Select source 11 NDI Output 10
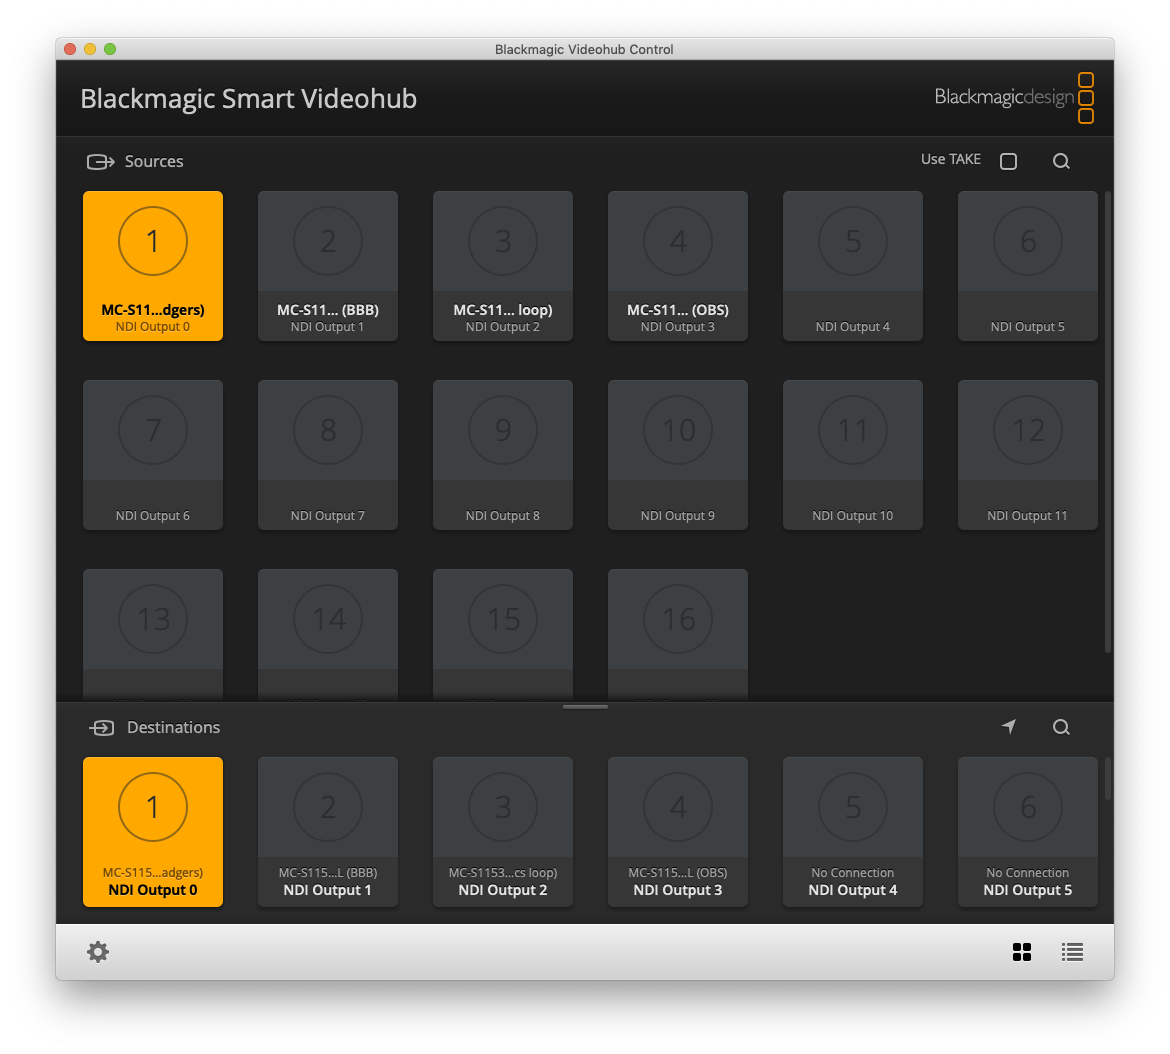The image size is (1170, 1054). coord(853,455)
